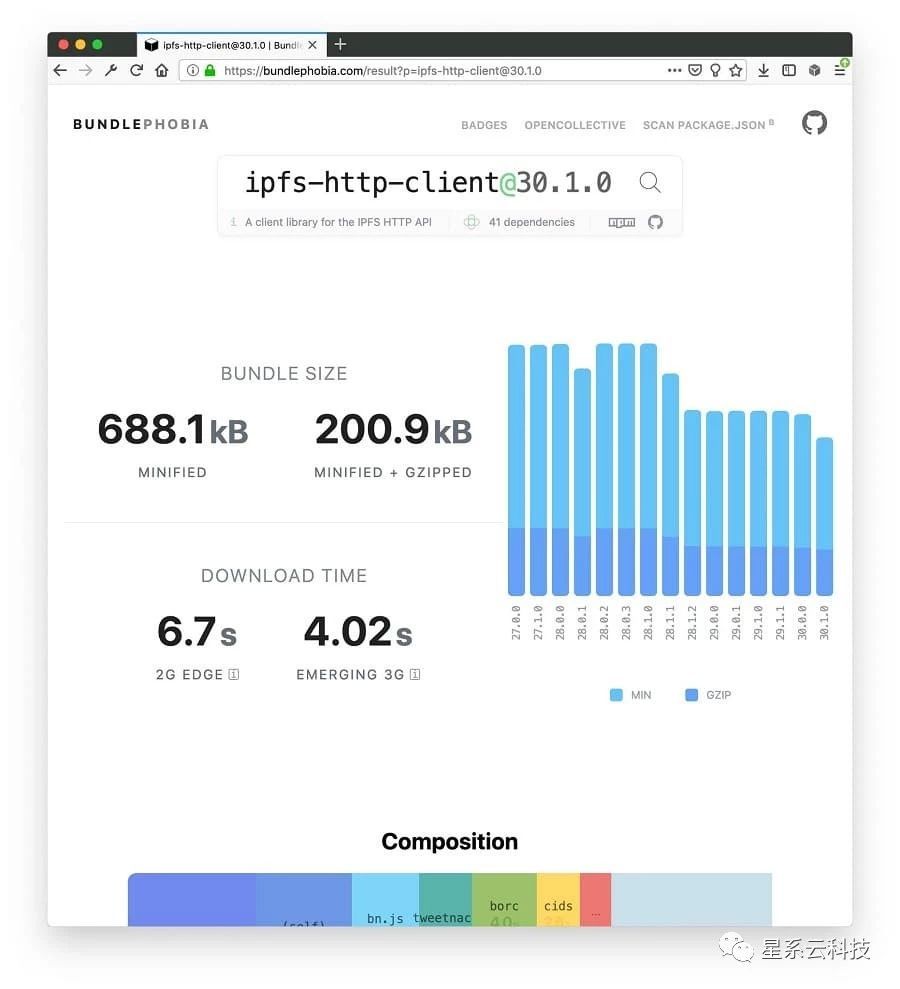Click the 41 dependencies label

(x=531, y=222)
